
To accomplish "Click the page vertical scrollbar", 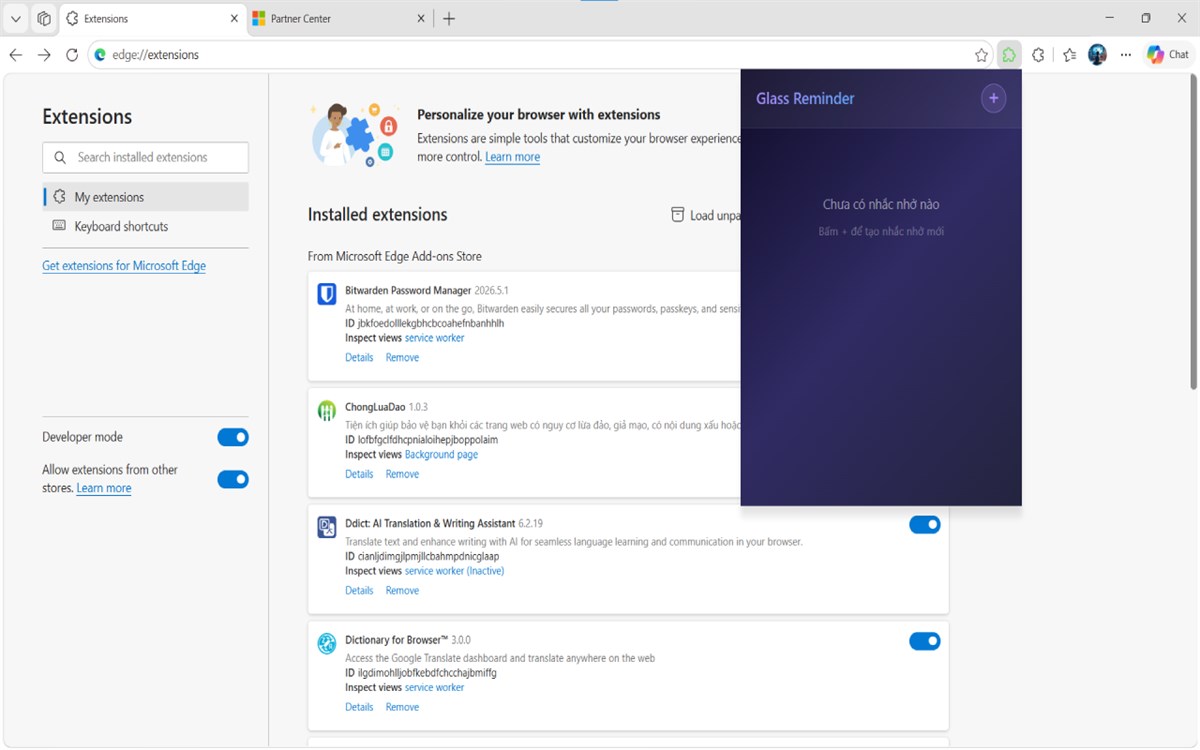I will (1193, 230).
